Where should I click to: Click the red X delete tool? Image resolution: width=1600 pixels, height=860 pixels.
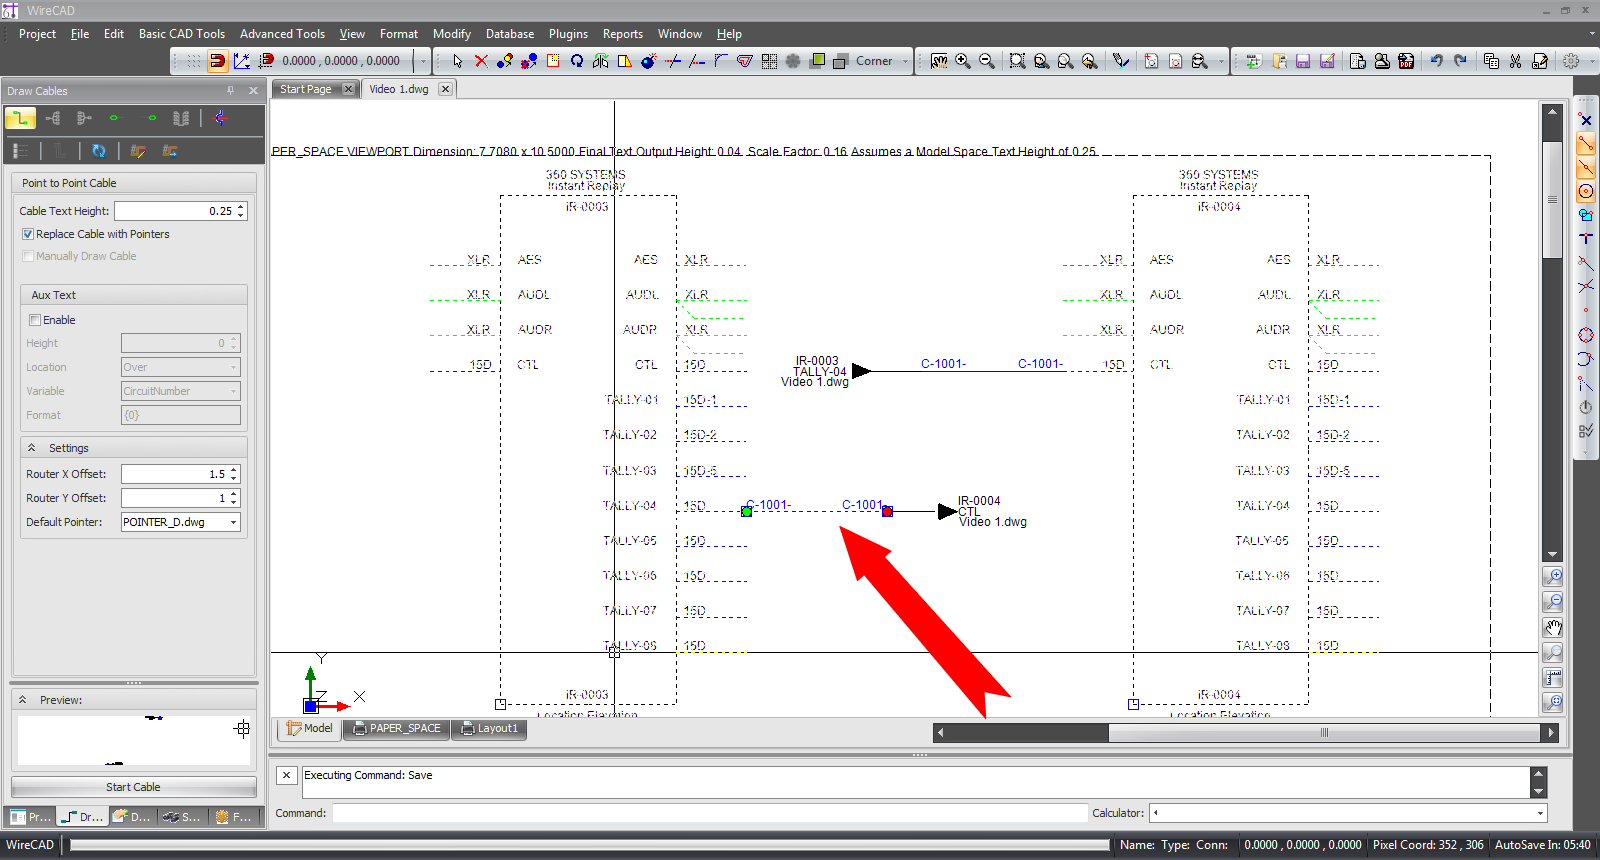[481, 61]
